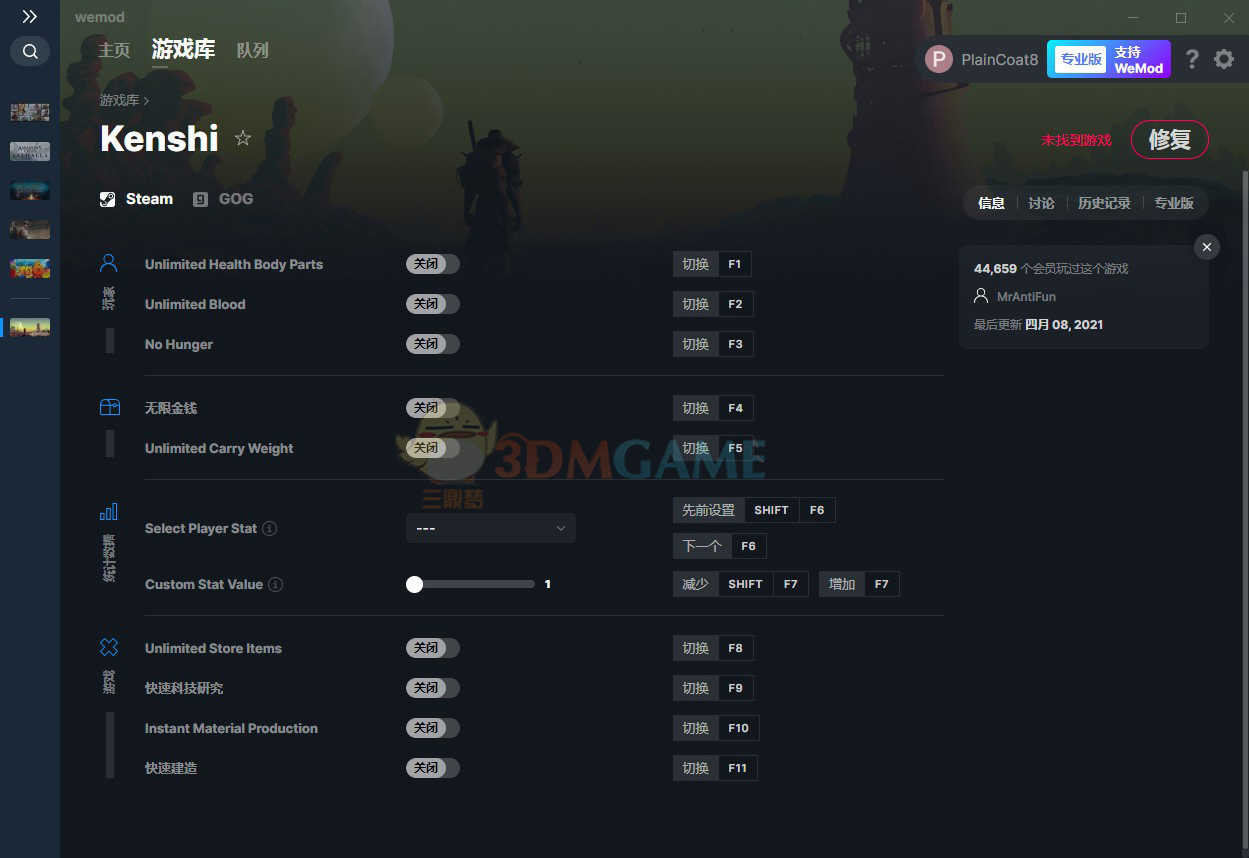Open the Valhalla game thumbnail in sidebar
Image resolution: width=1249 pixels, height=858 pixels.
tap(30, 151)
